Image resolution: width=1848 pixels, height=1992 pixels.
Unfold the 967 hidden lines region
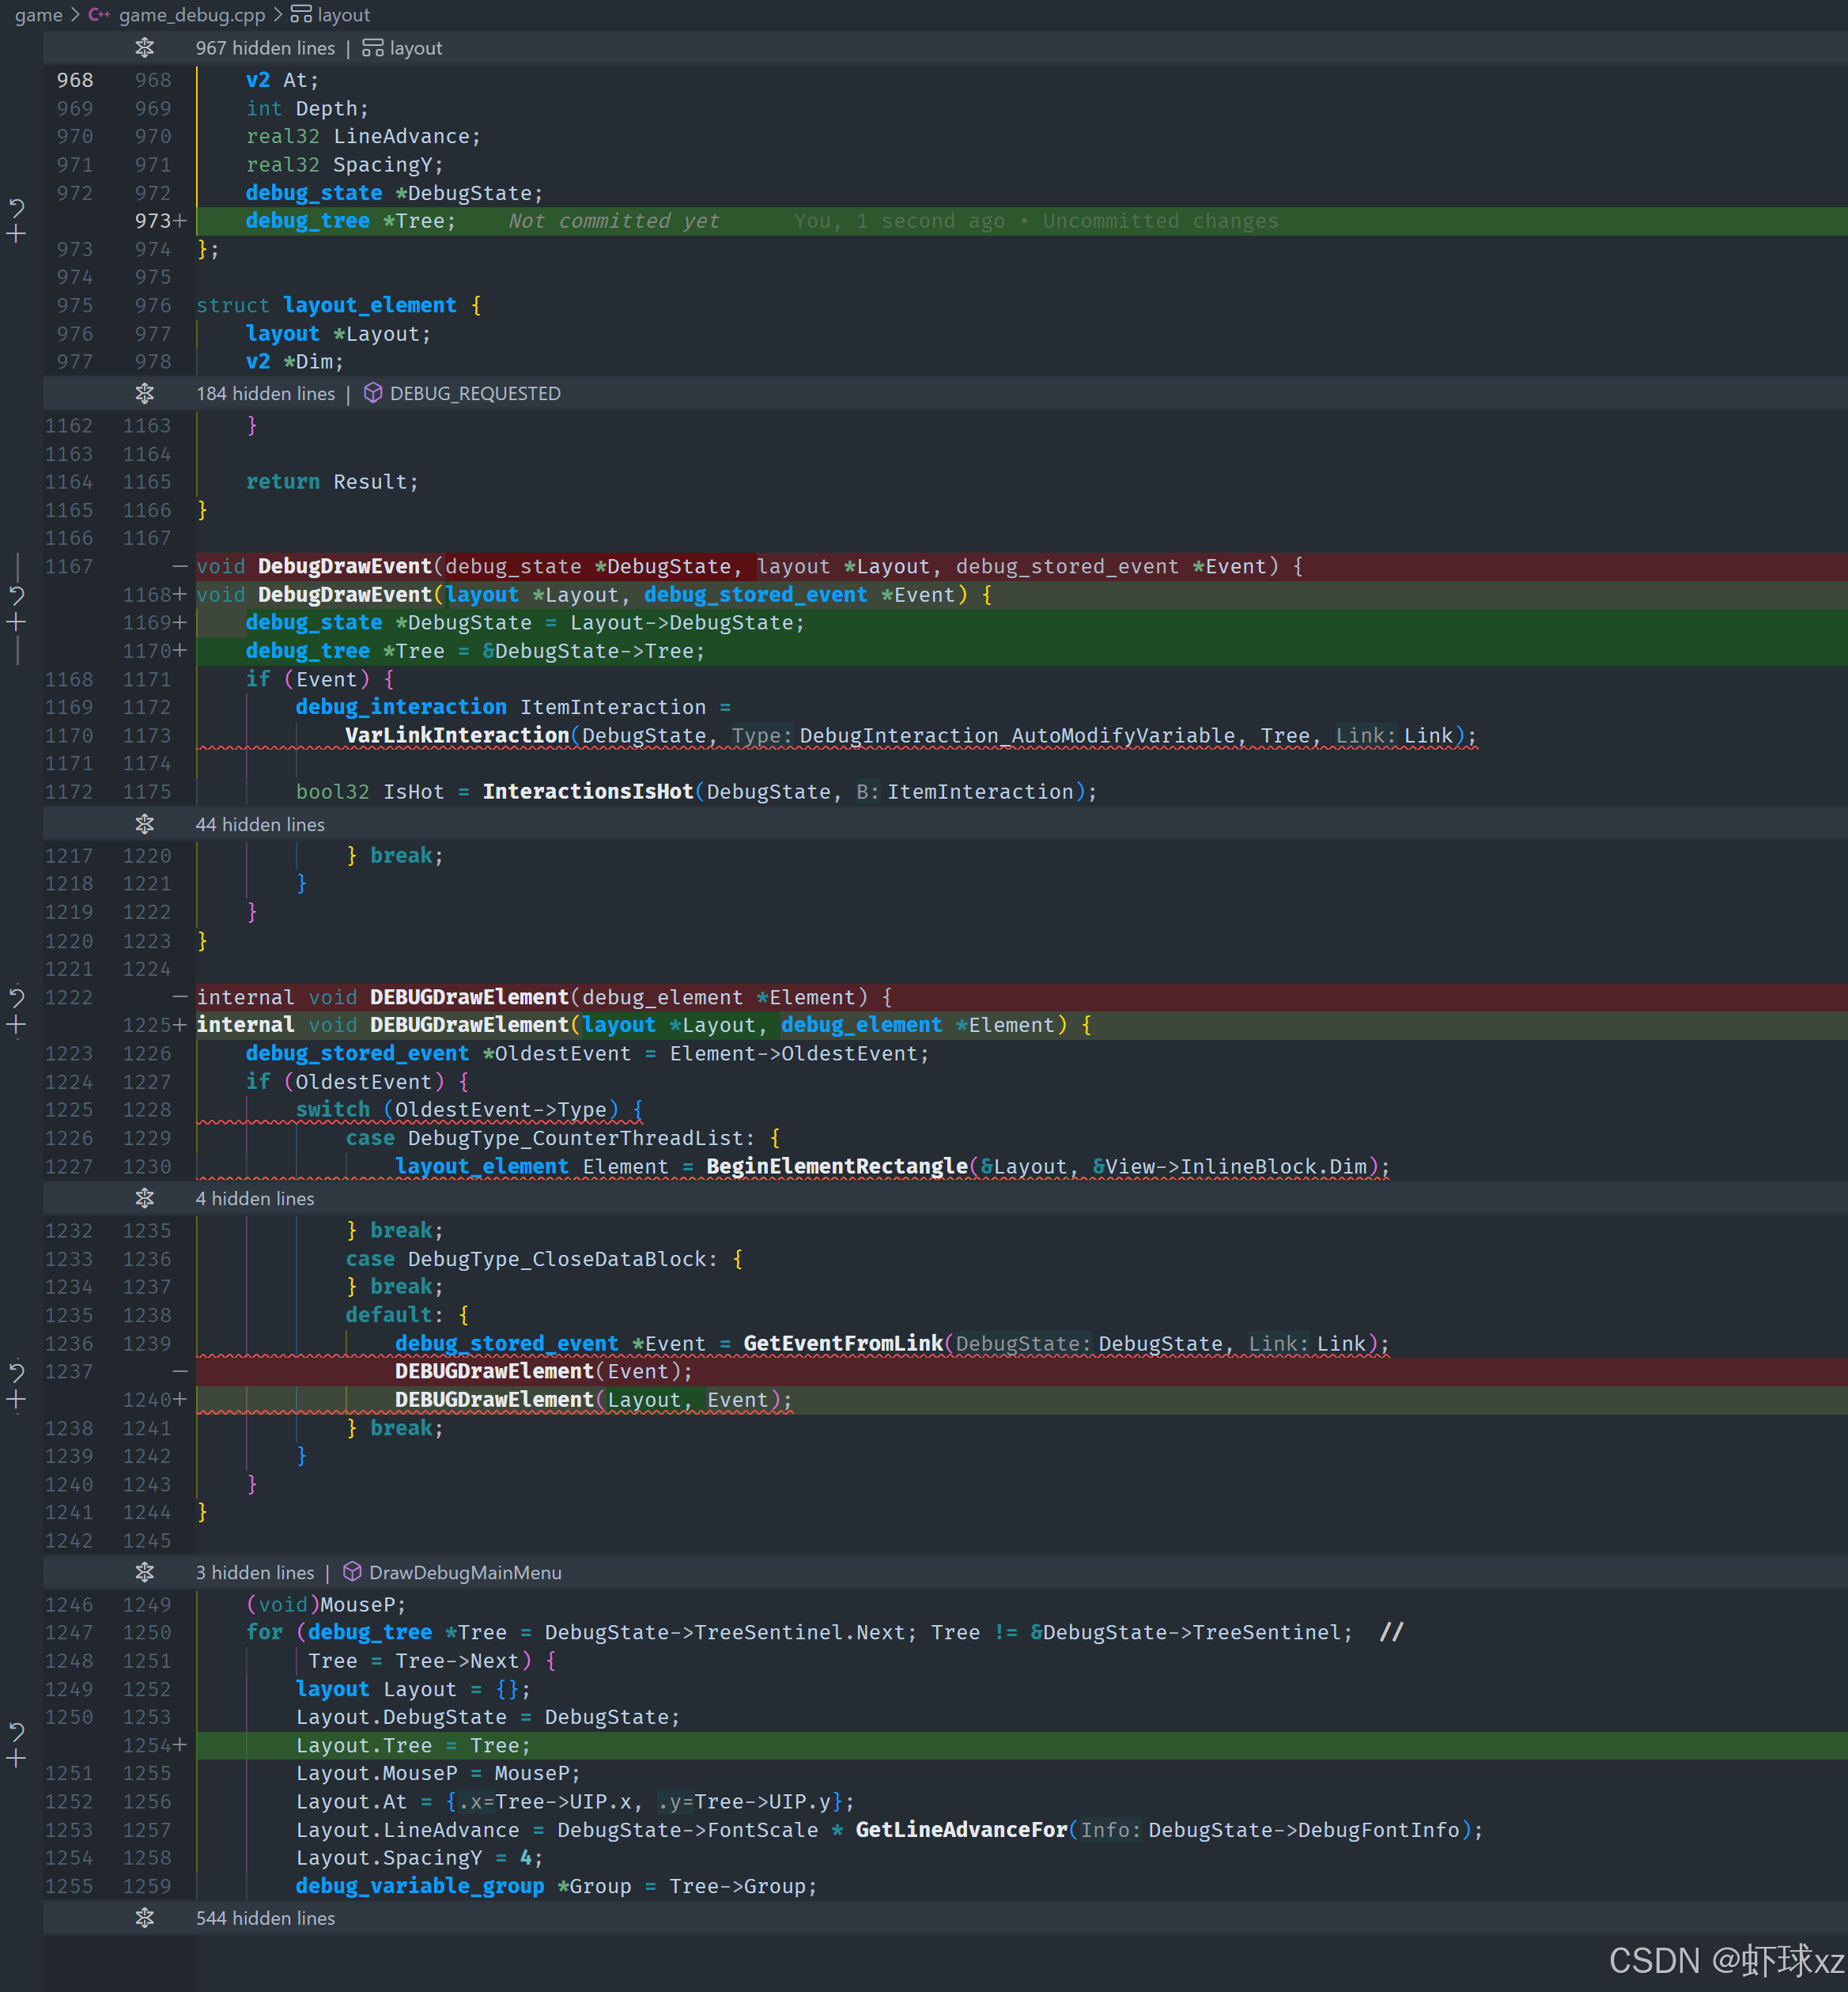click(x=145, y=48)
